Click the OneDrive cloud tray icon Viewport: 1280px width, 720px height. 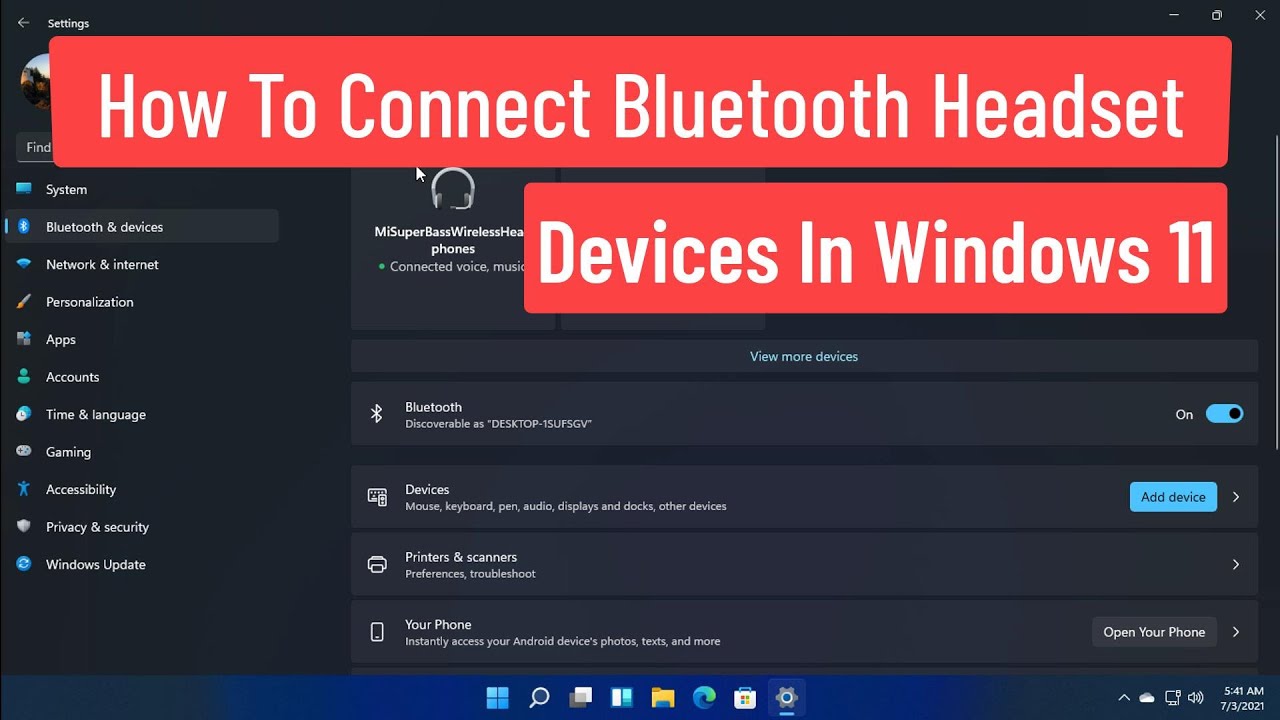tap(1147, 698)
